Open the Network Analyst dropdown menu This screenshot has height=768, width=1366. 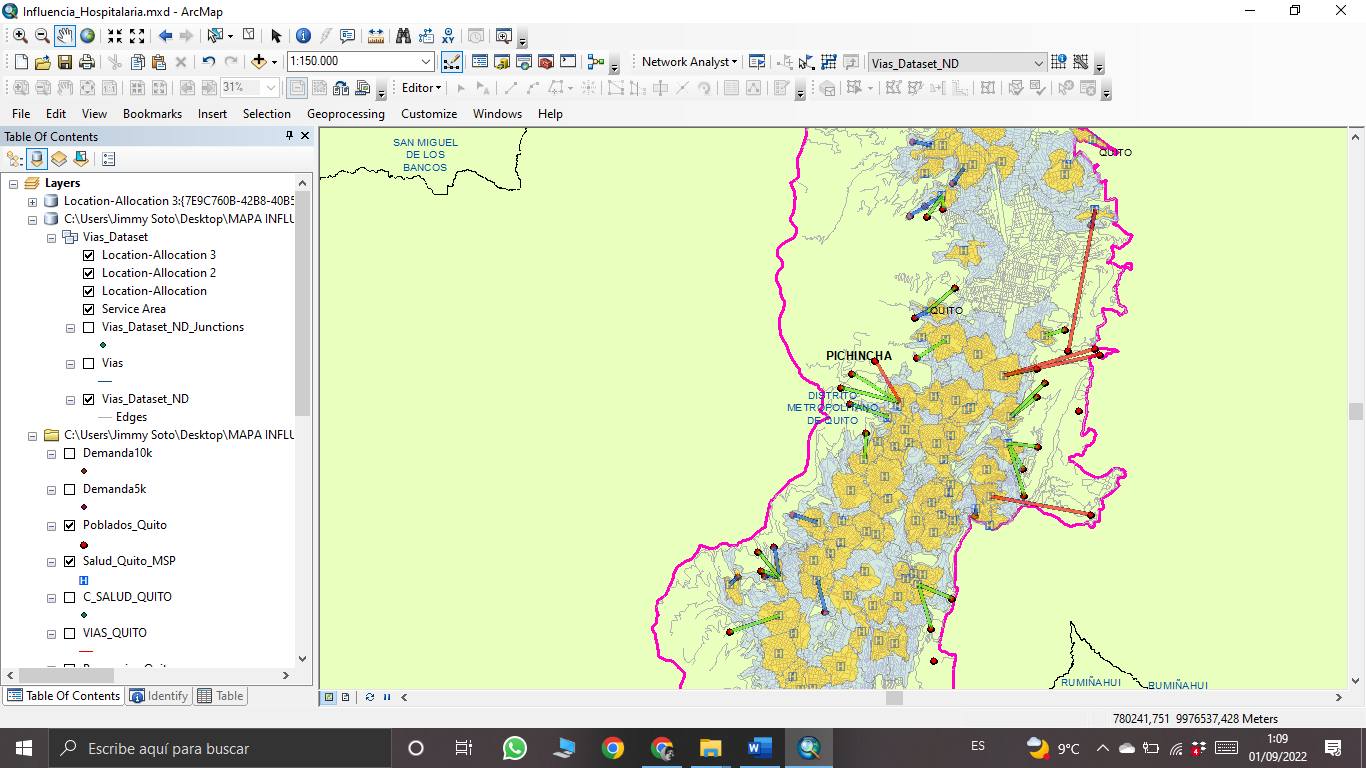(x=689, y=62)
